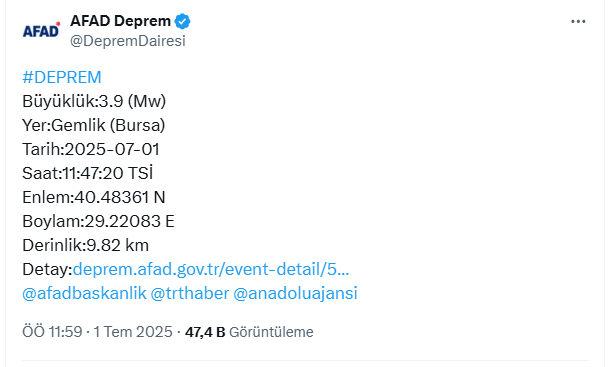615x367 pixels.
Task: Click the Saat:11:47:20 TSİ text line
Action: point(87,173)
